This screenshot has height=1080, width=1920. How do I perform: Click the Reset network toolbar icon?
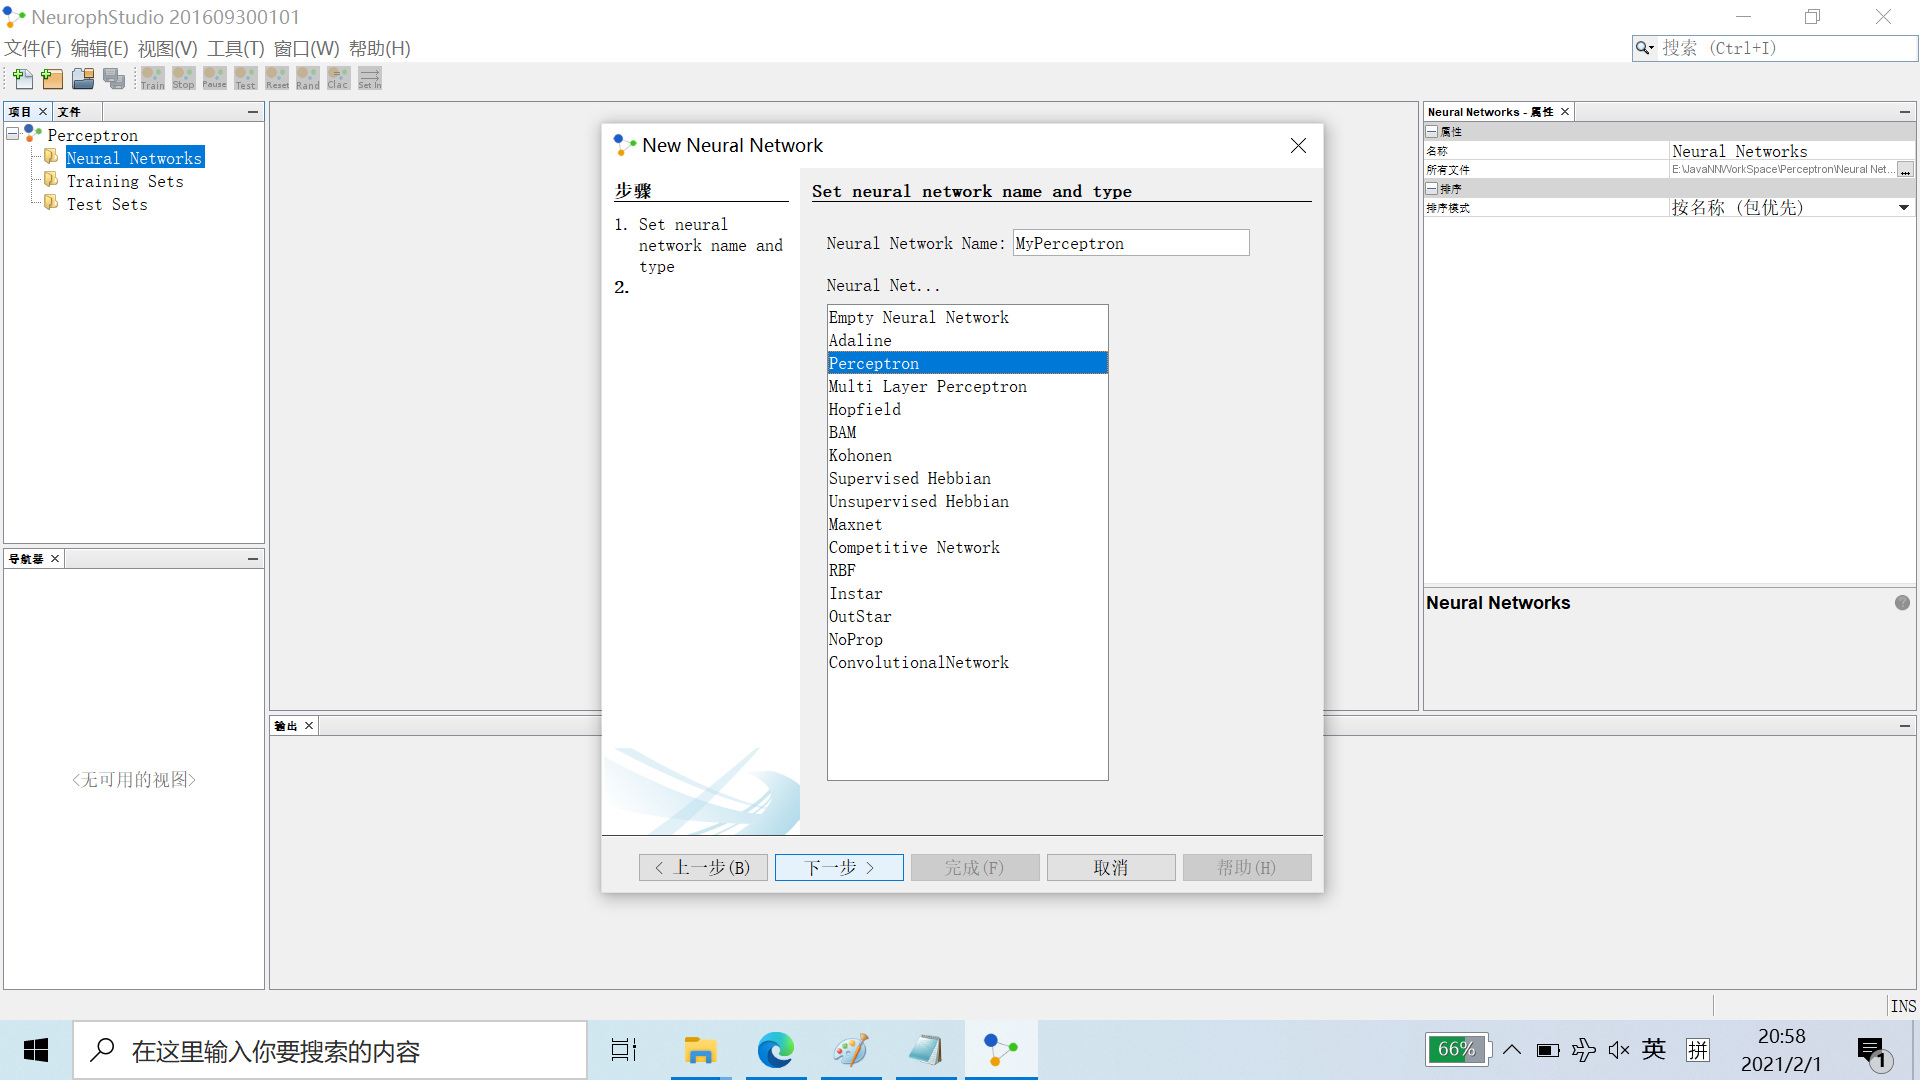coord(277,78)
